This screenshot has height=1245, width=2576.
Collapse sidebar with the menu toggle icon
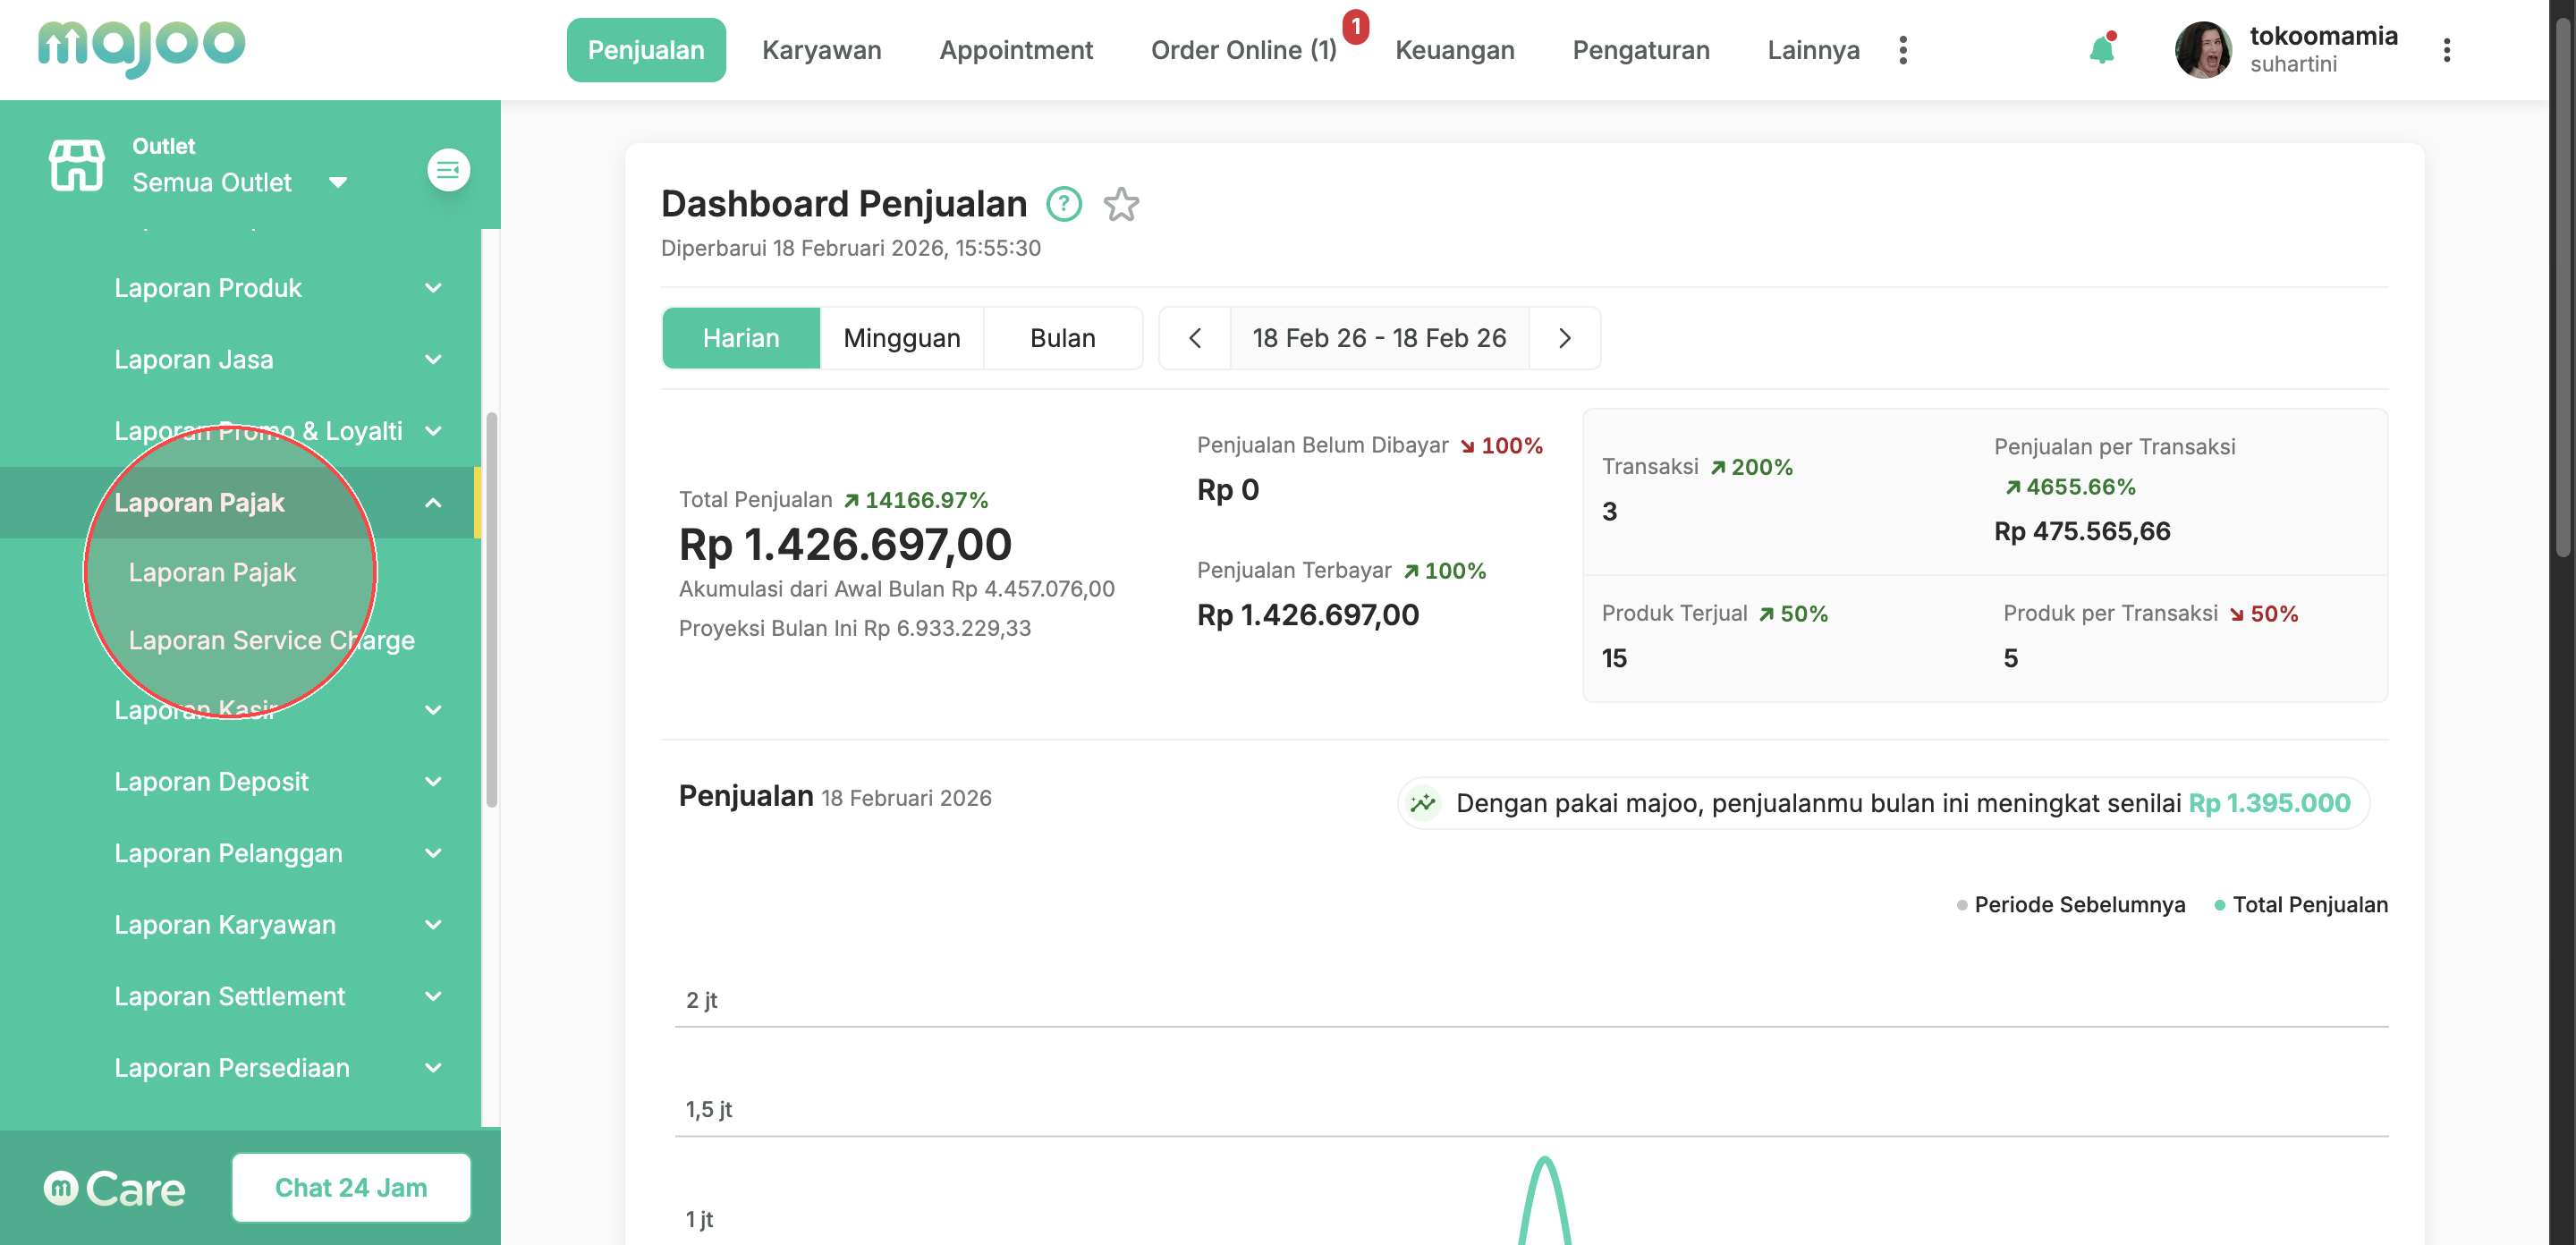coord(448,170)
